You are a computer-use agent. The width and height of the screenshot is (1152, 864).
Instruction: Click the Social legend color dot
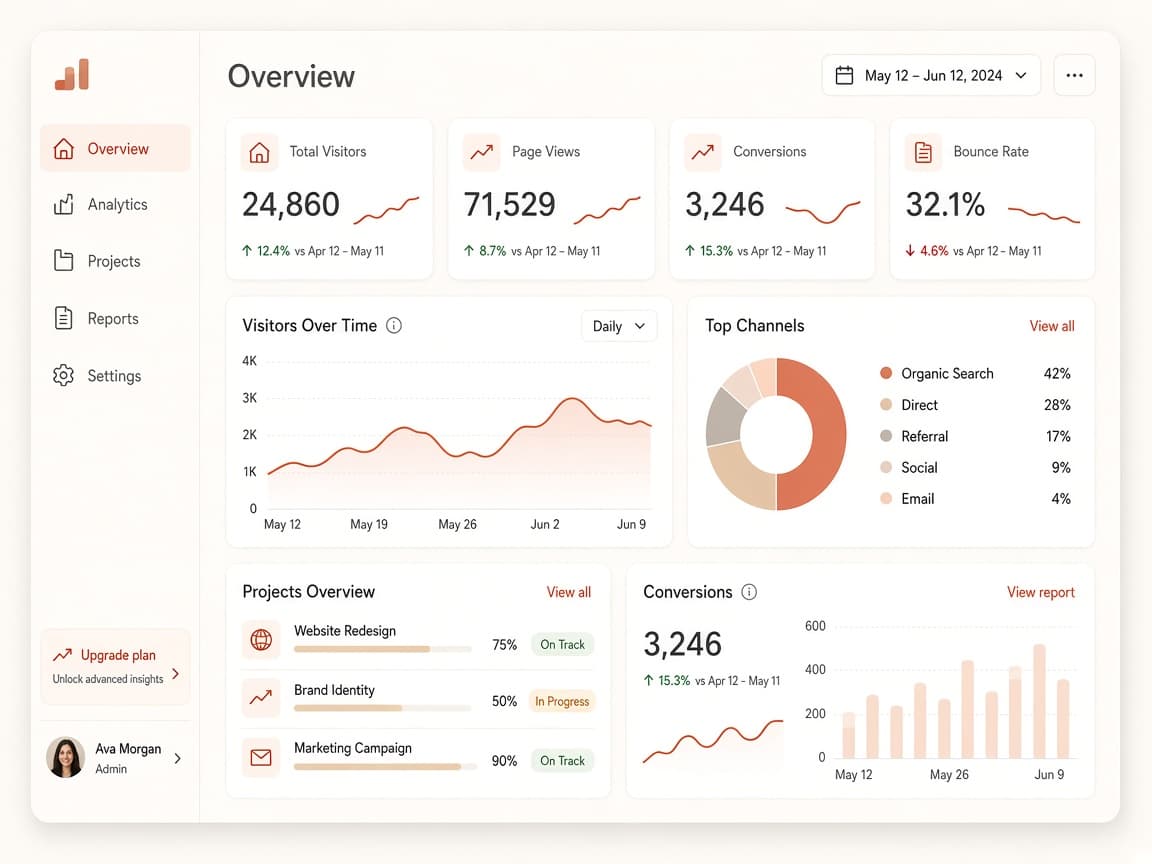(x=886, y=467)
